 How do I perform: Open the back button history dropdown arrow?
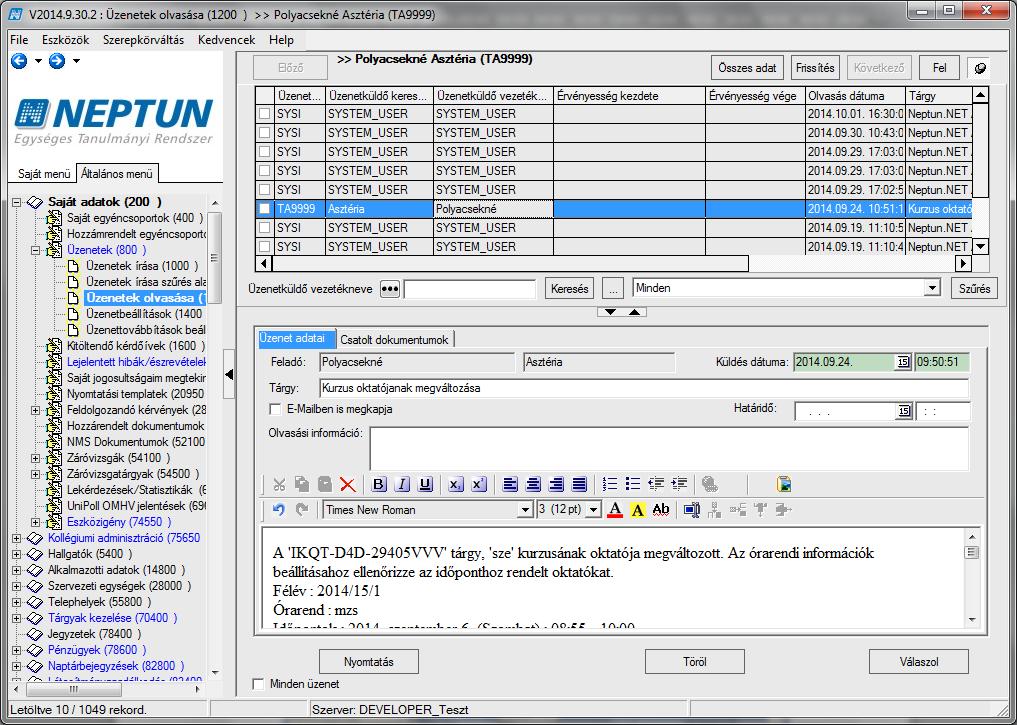point(38,61)
